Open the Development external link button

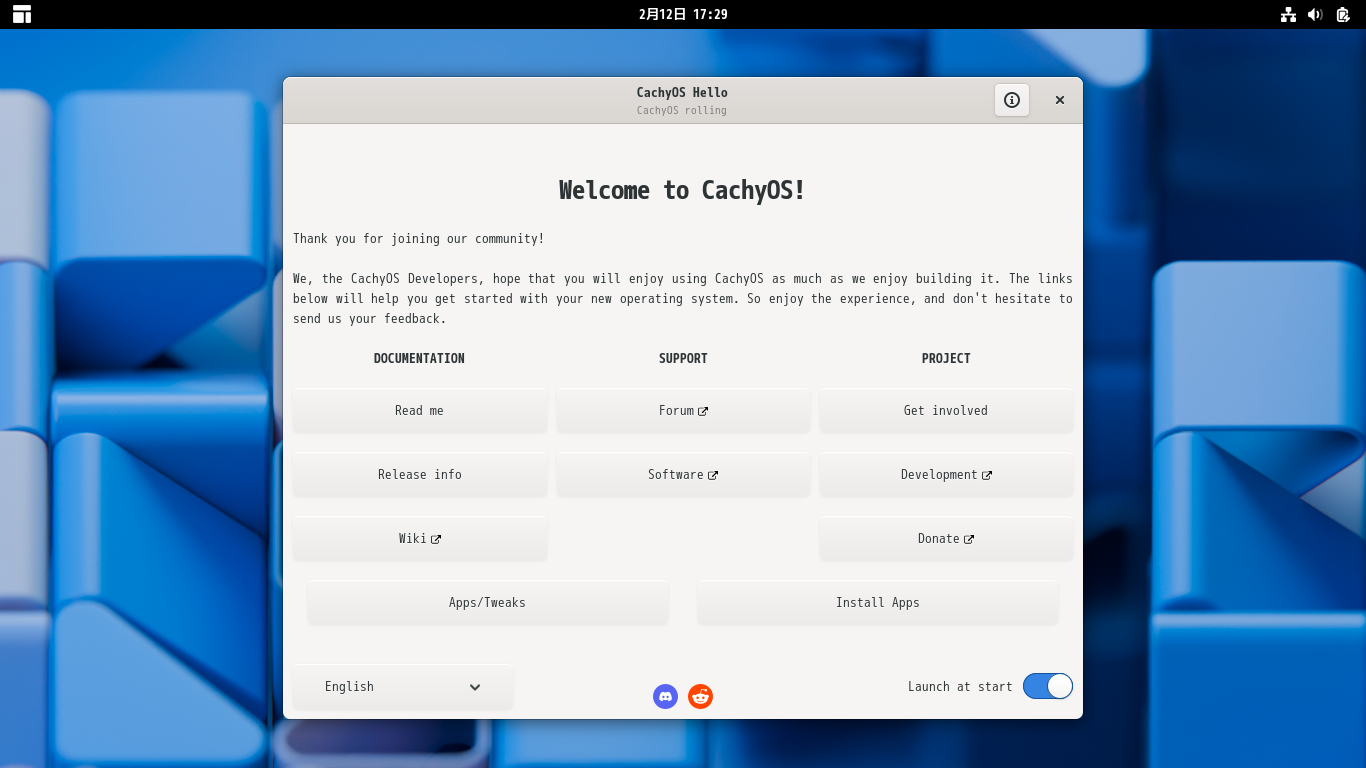[946, 475]
